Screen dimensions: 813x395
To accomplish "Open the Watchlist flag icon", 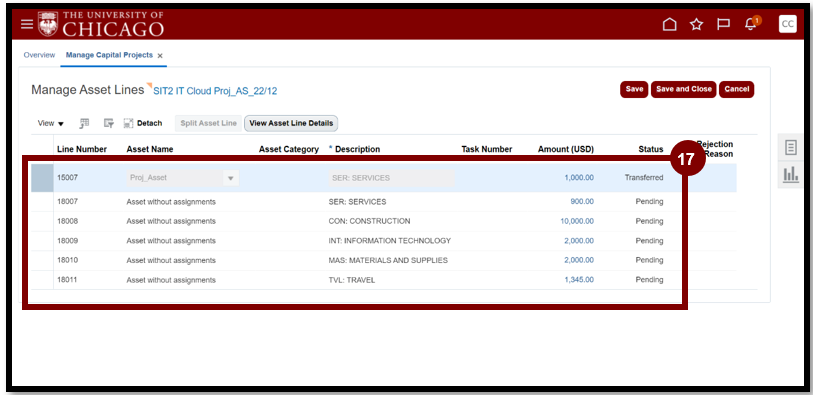I will [723, 24].
